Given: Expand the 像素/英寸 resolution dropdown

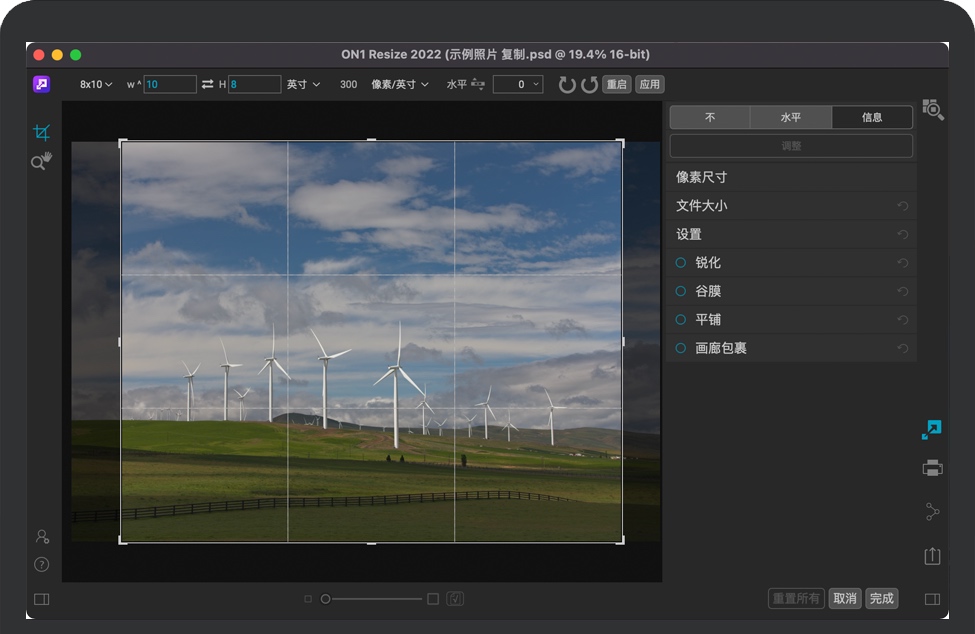Looking at the screenshot, I should pos(399,85).
